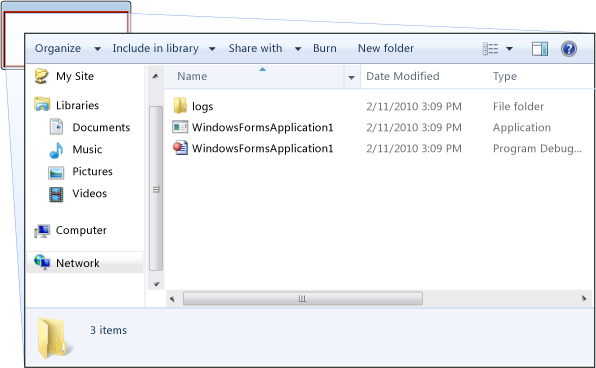The height and width of the screenshot is (368, 596).
Task: Expand the Include in library arrow
Action: pyautogui.click(x=212, y=49)
